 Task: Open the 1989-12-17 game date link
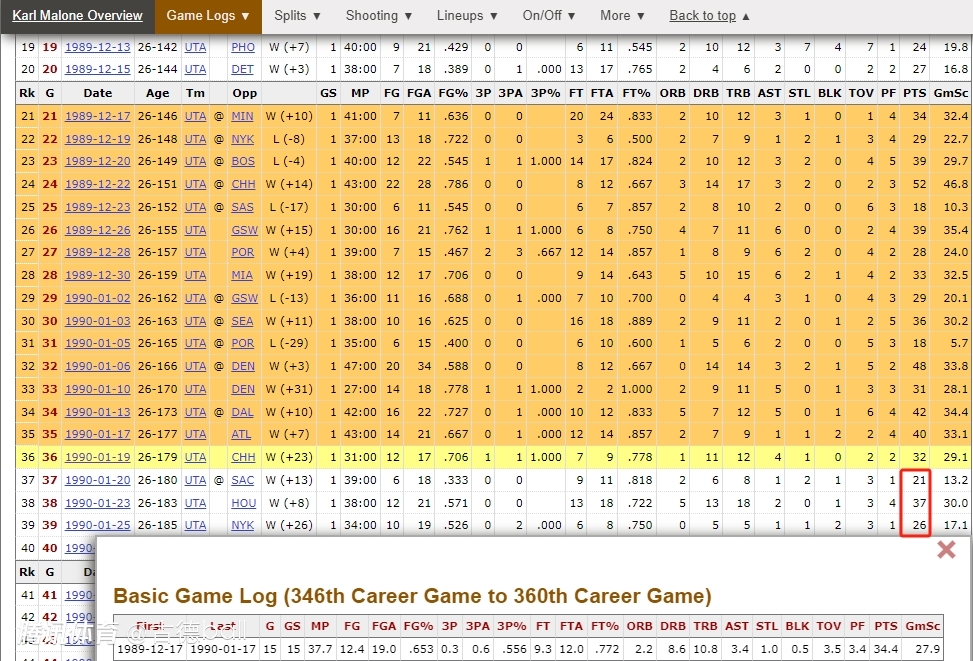pos(97,116)
